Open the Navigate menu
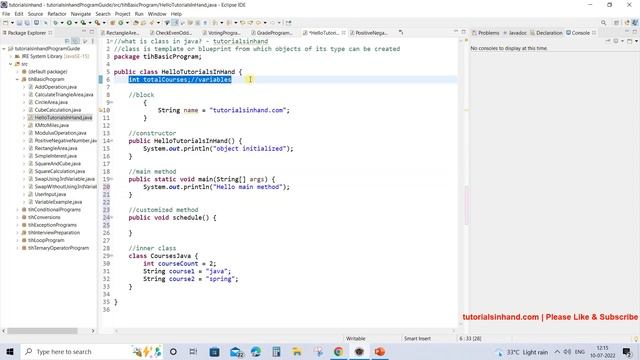640x360 pixels. click(81, 14)
